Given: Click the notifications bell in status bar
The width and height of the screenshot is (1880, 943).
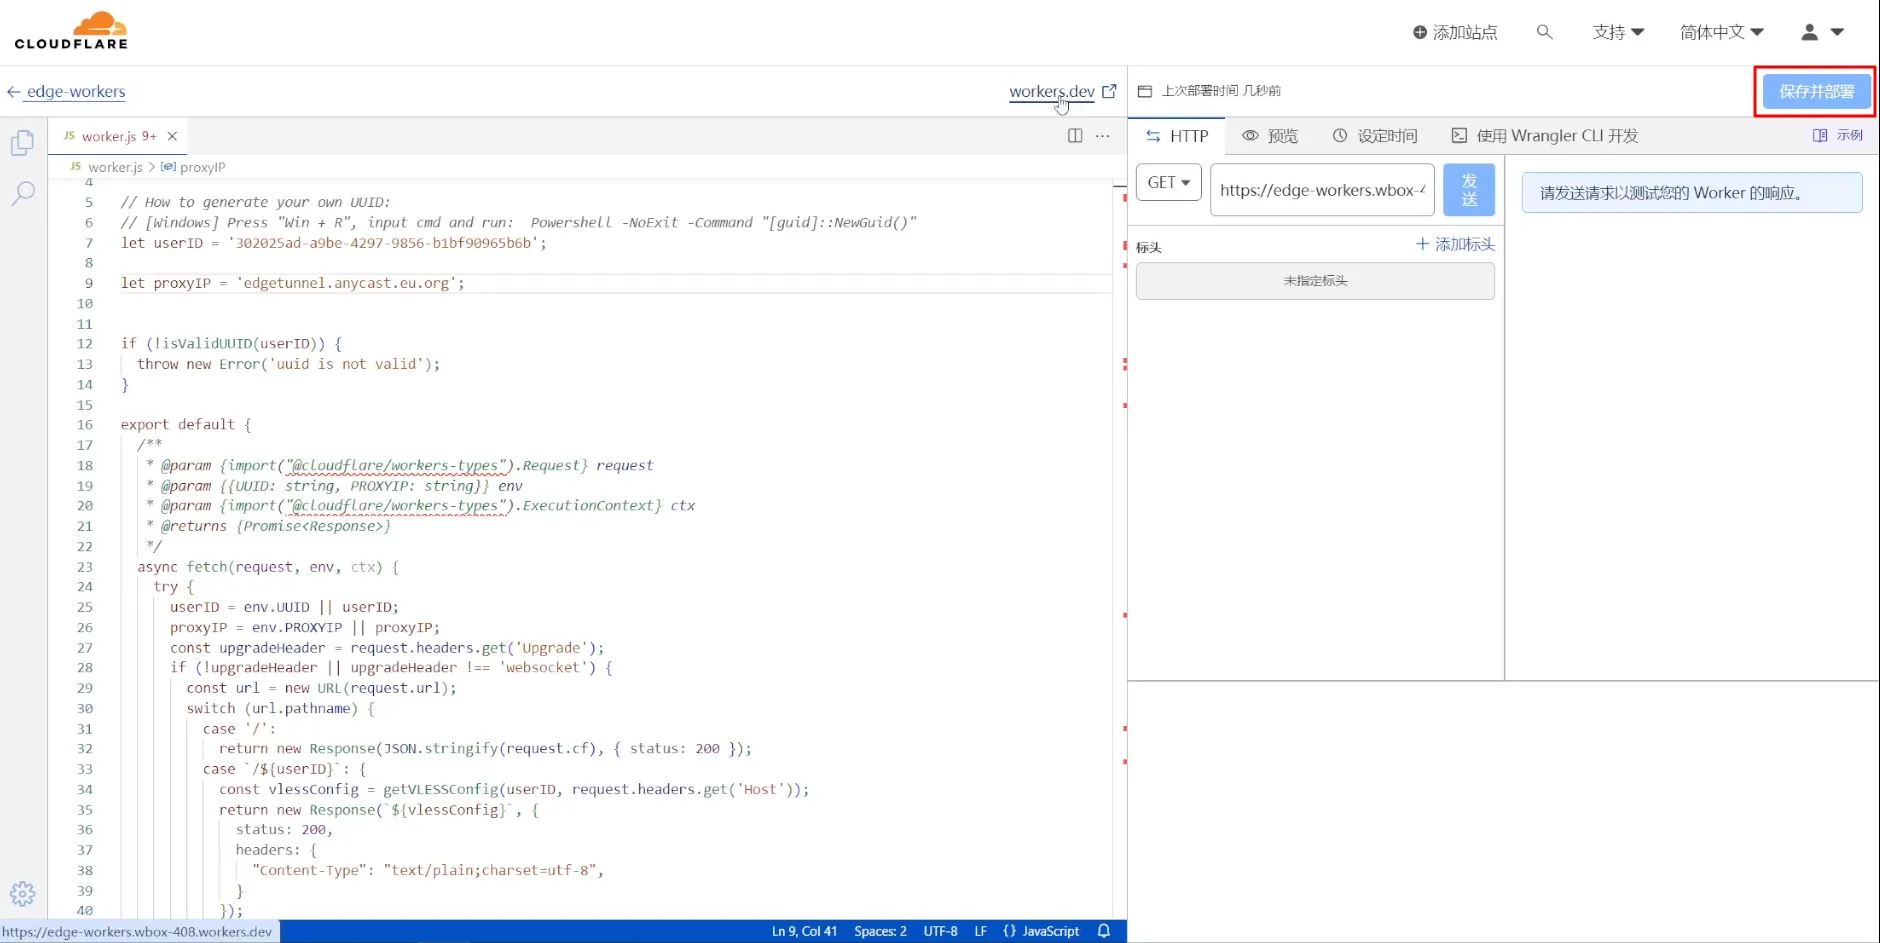Looking at the screenshot, I should pos(1104,931).
